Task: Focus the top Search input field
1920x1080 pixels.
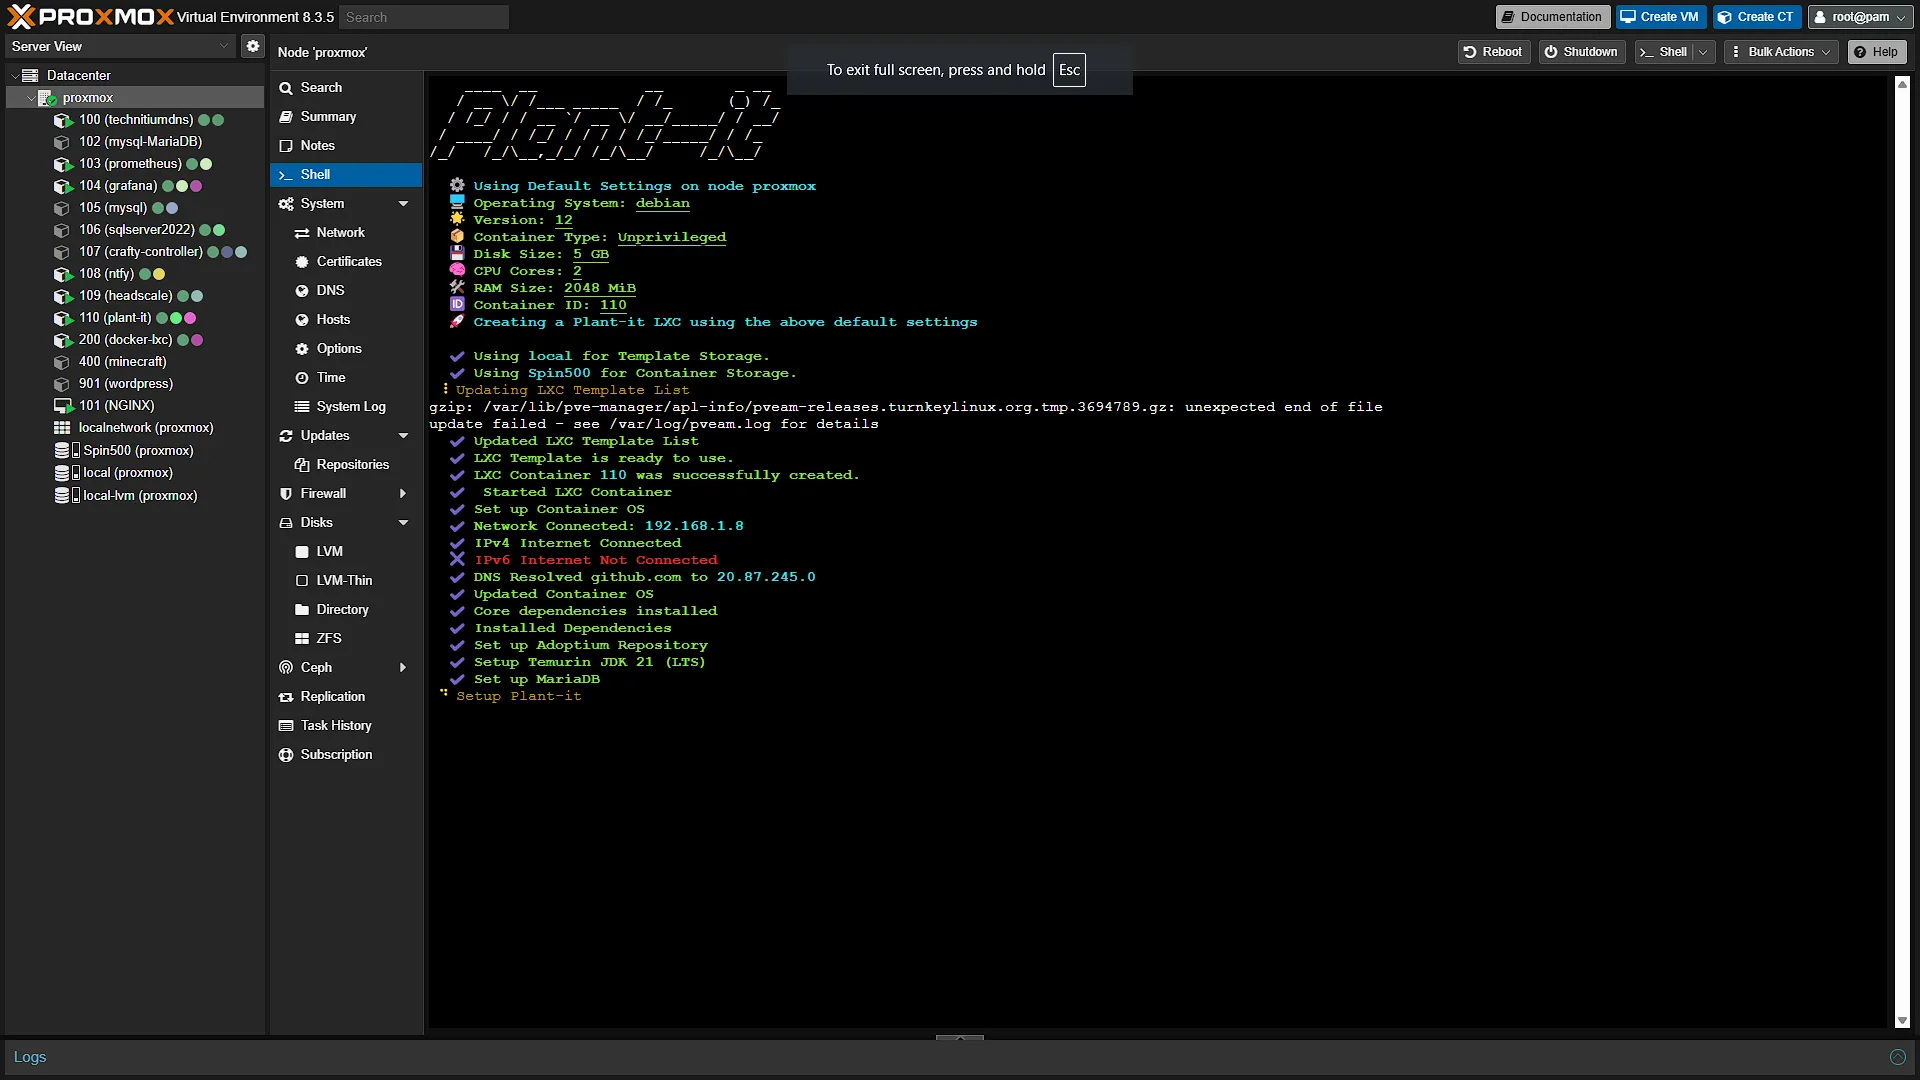Action: (424, 17)
